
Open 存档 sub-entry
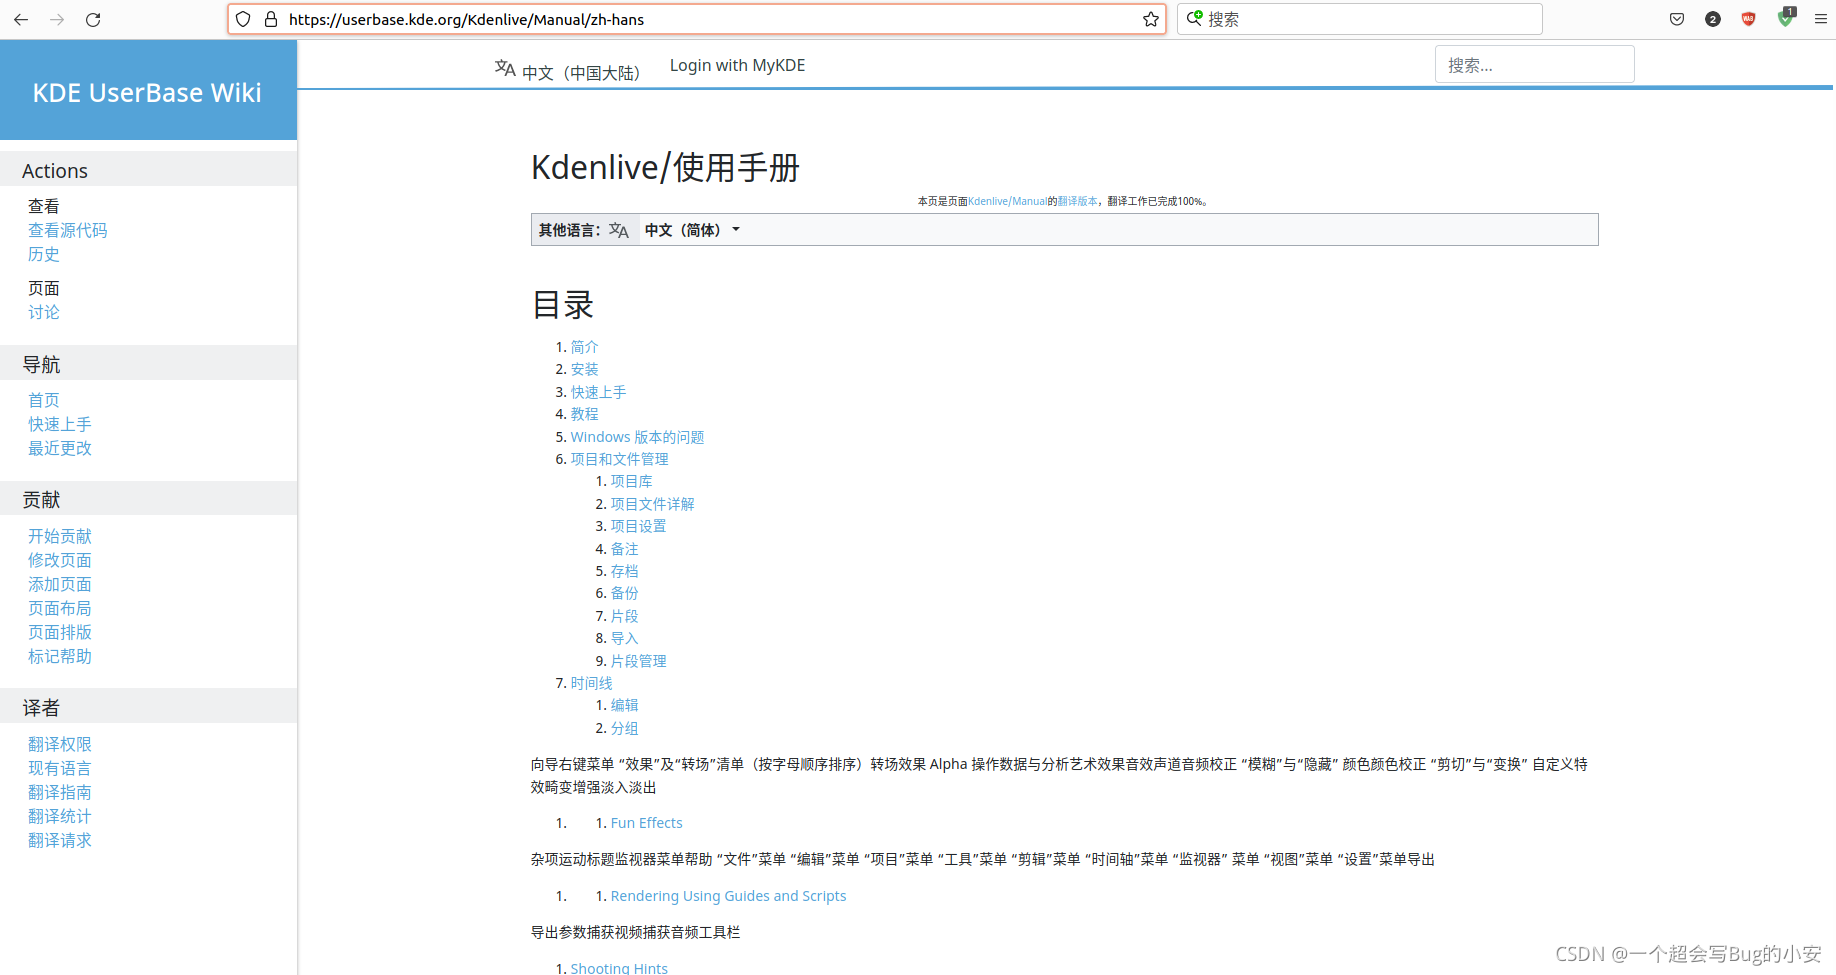click(x=624, y=571)
